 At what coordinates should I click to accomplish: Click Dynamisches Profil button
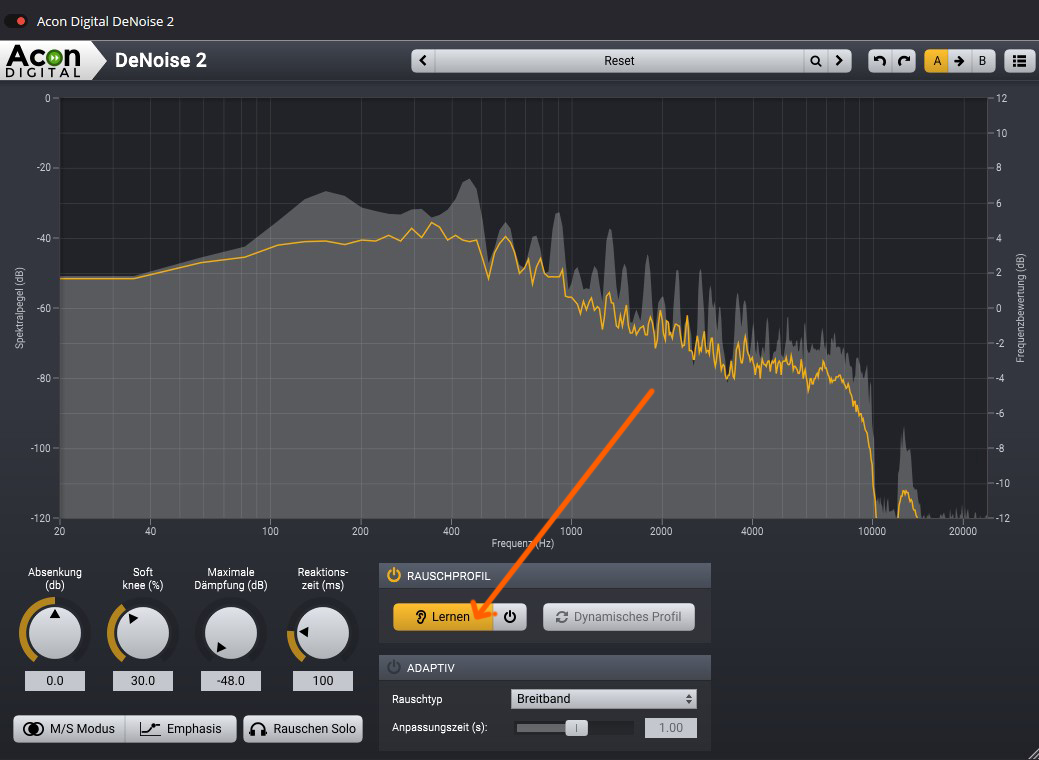point(619,616)
